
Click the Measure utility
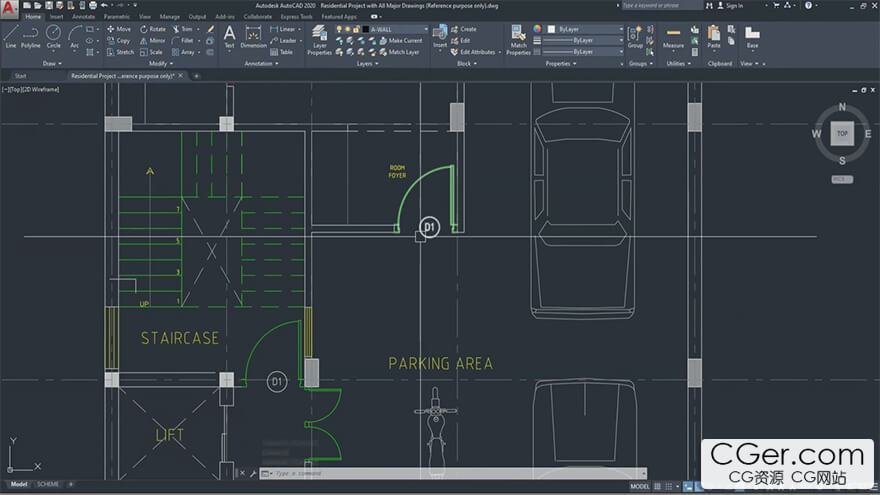(x=673, y=36)
